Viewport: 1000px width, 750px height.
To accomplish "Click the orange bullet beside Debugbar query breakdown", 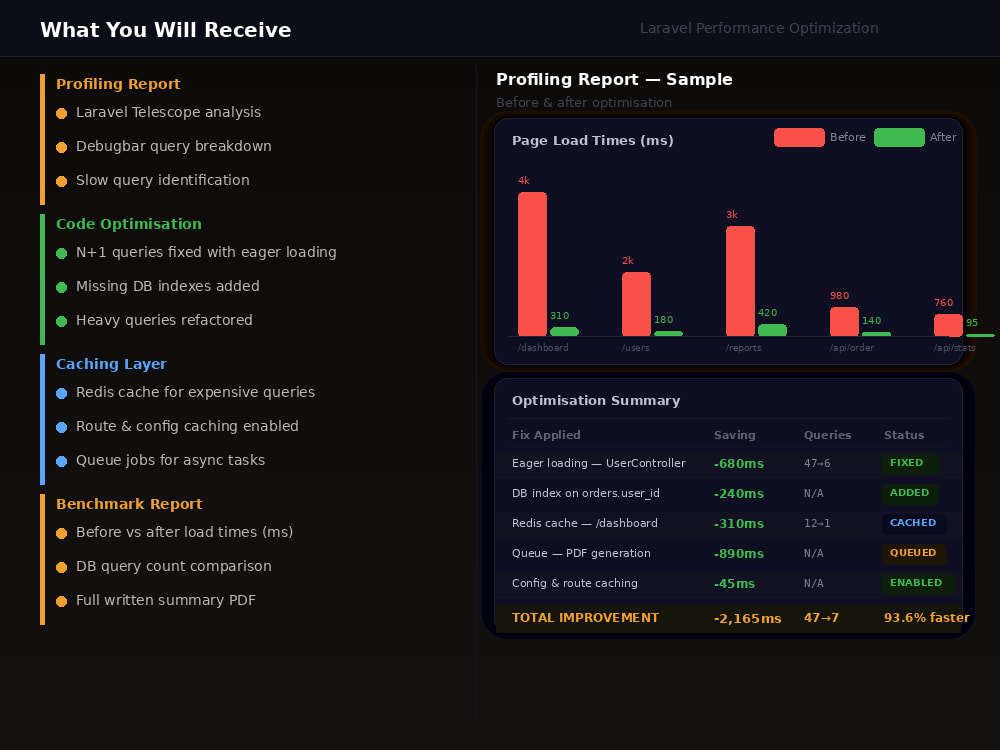I will (x=61, y=147).
